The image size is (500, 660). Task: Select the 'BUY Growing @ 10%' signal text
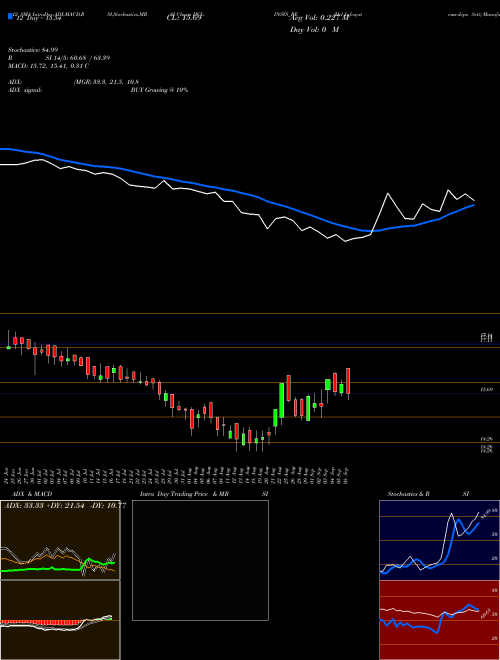(159, 90)
